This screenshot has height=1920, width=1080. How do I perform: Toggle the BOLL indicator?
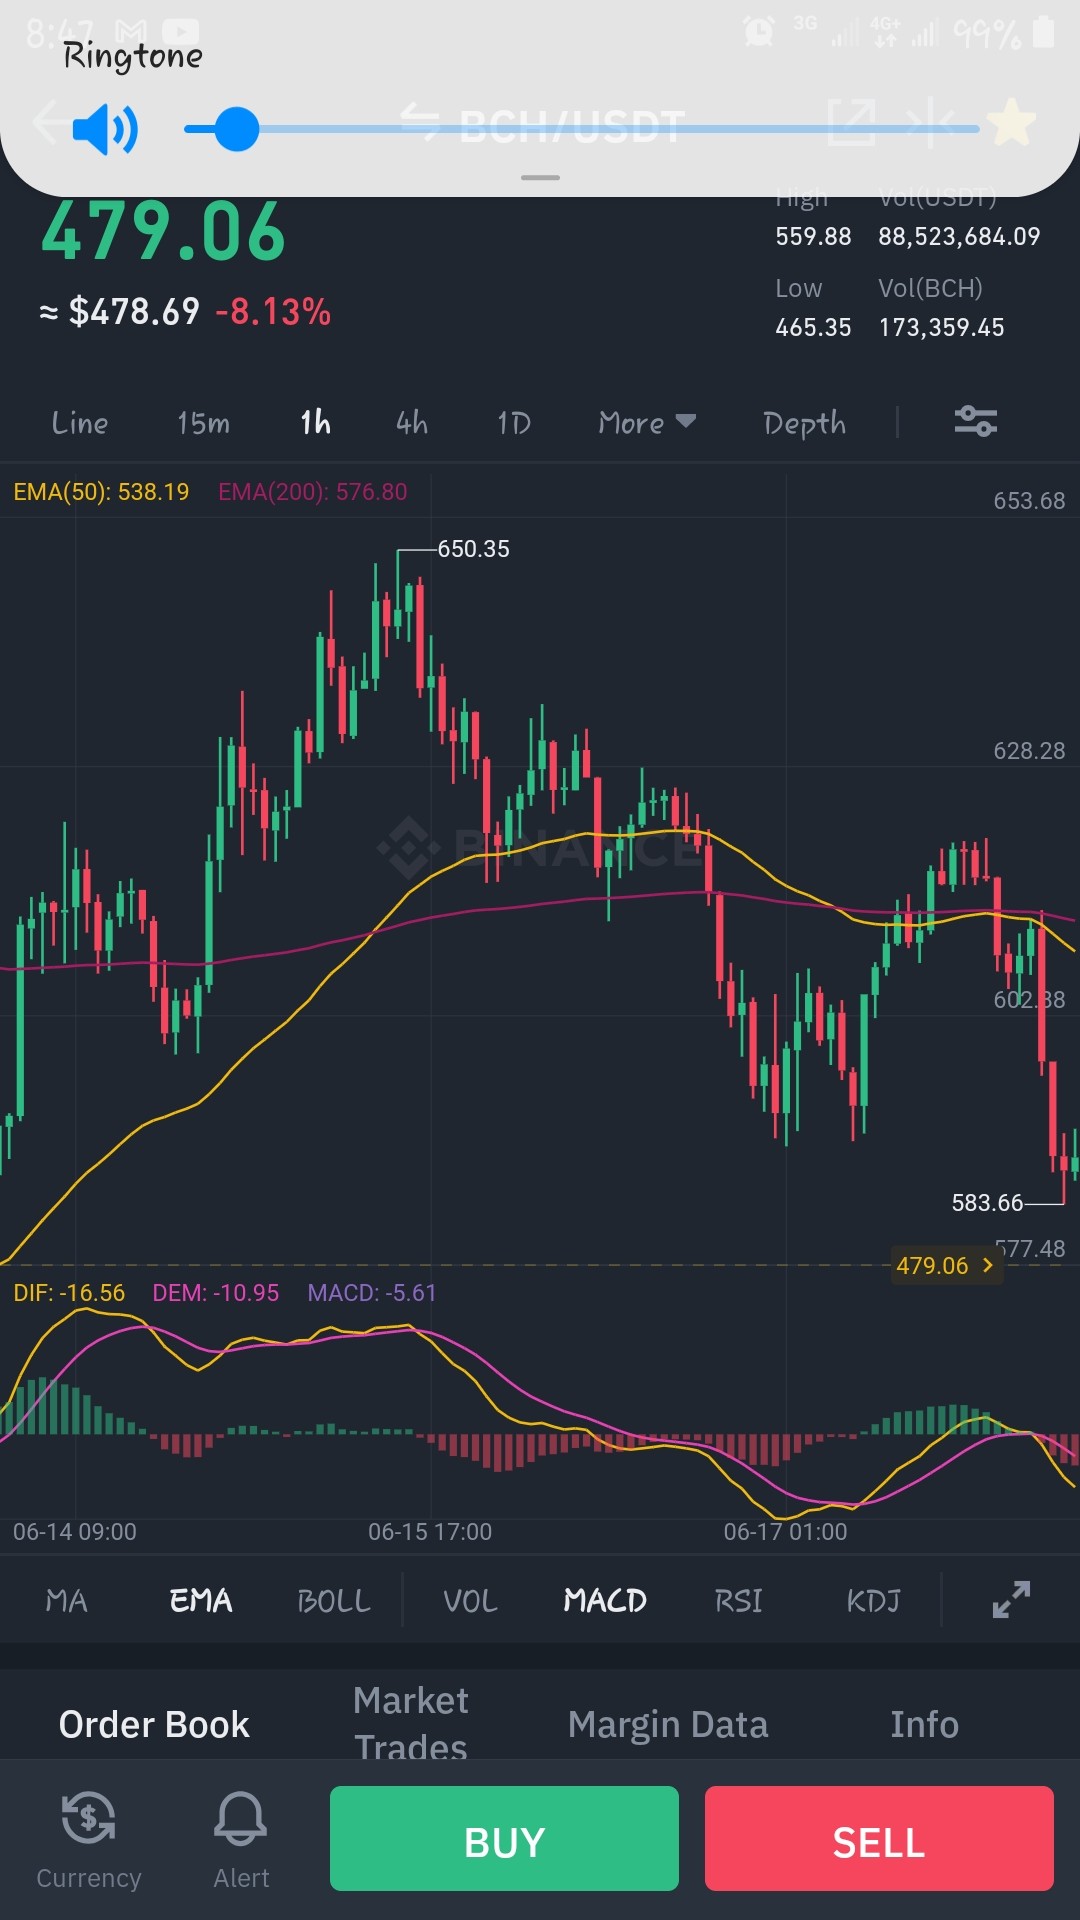pyautogui.click(x=334, y=1601)
